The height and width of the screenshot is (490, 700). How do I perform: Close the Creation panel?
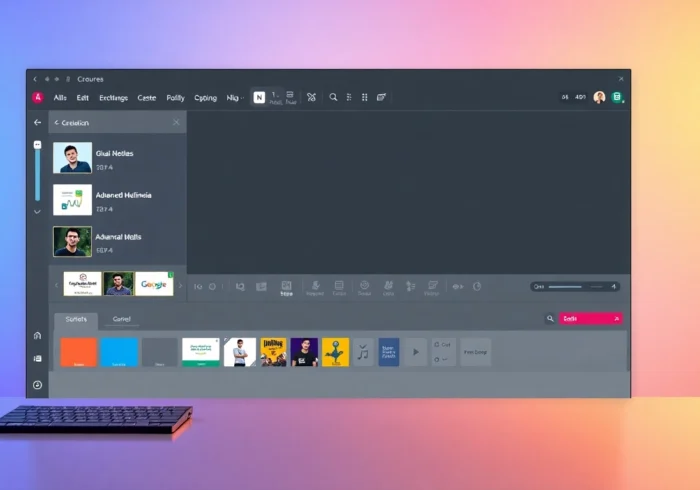tap(176, 122)
